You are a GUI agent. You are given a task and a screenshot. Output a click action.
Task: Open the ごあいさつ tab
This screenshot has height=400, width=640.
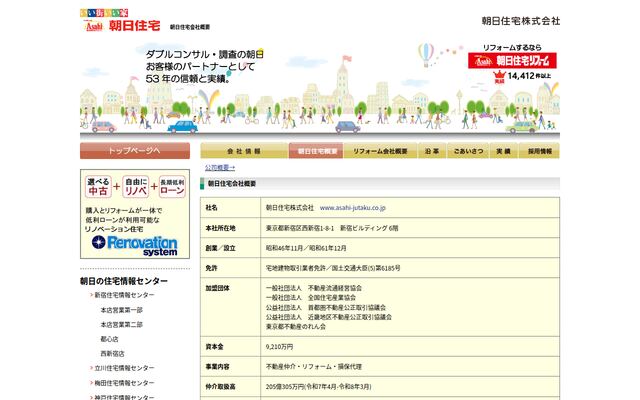(468, 151)
